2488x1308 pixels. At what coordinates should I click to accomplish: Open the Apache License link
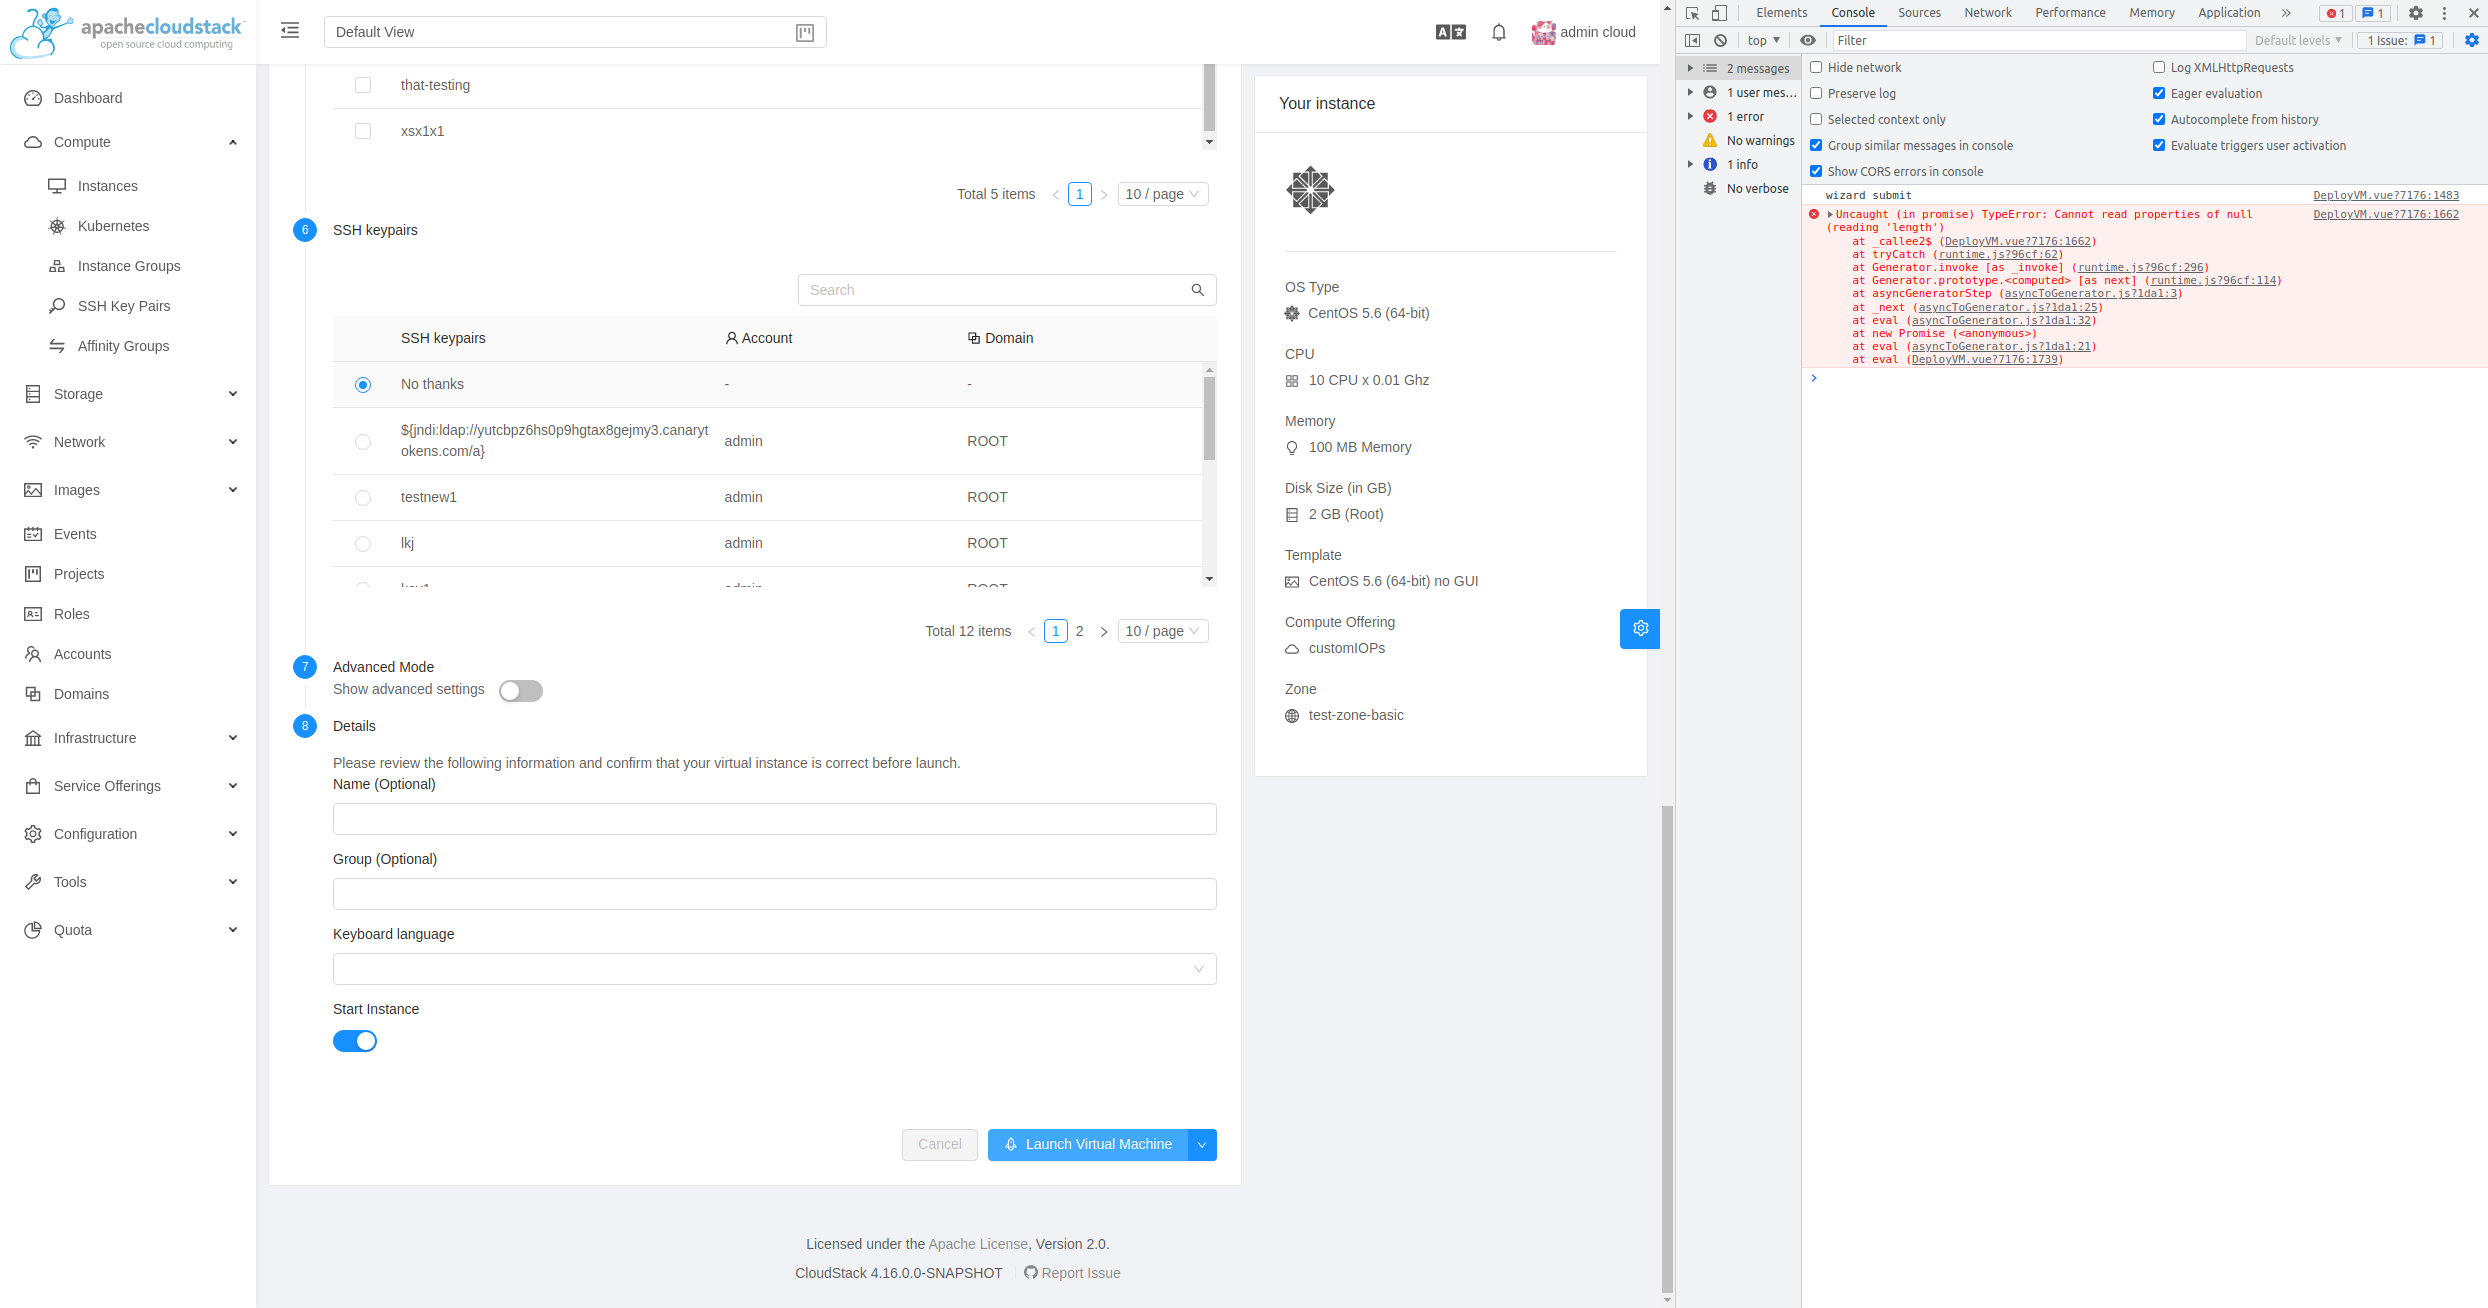point(977,1244)
